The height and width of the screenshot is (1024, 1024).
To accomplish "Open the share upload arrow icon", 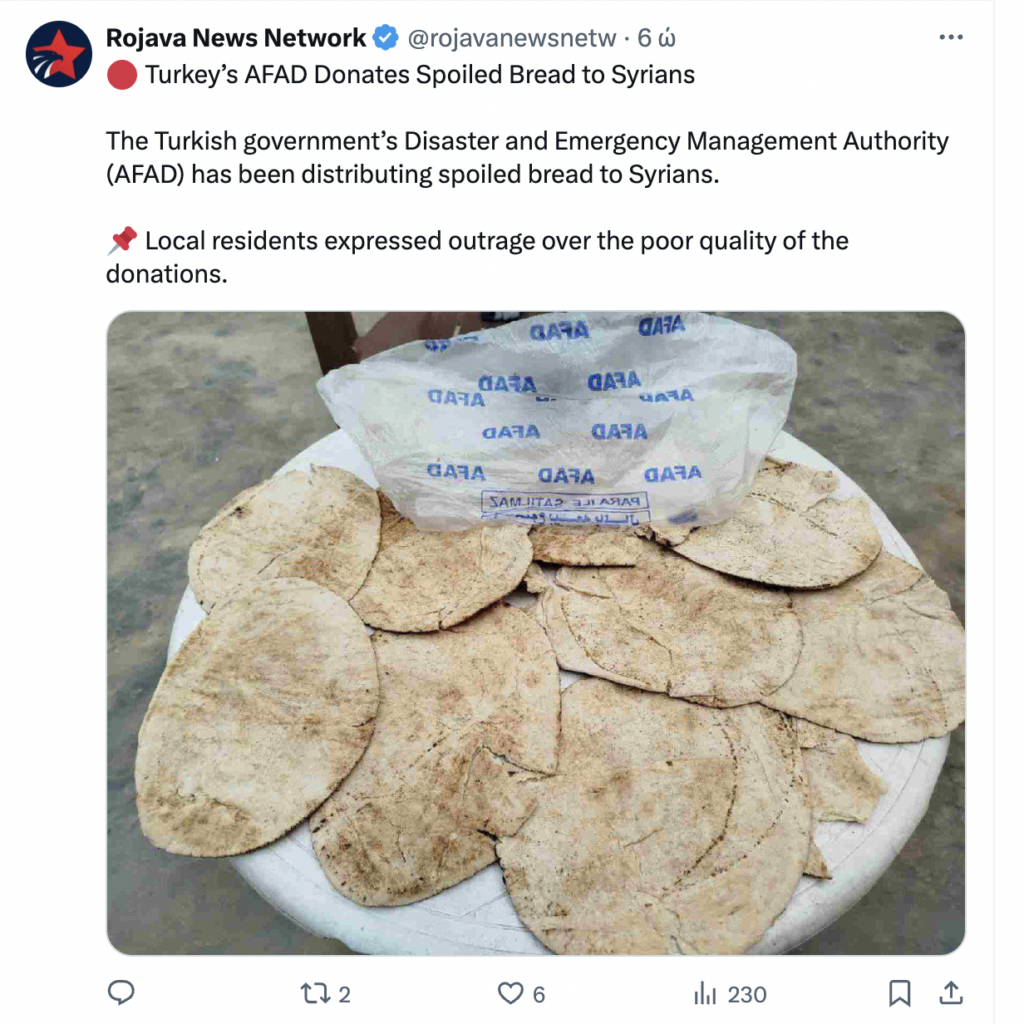I will tap(951, 993).
